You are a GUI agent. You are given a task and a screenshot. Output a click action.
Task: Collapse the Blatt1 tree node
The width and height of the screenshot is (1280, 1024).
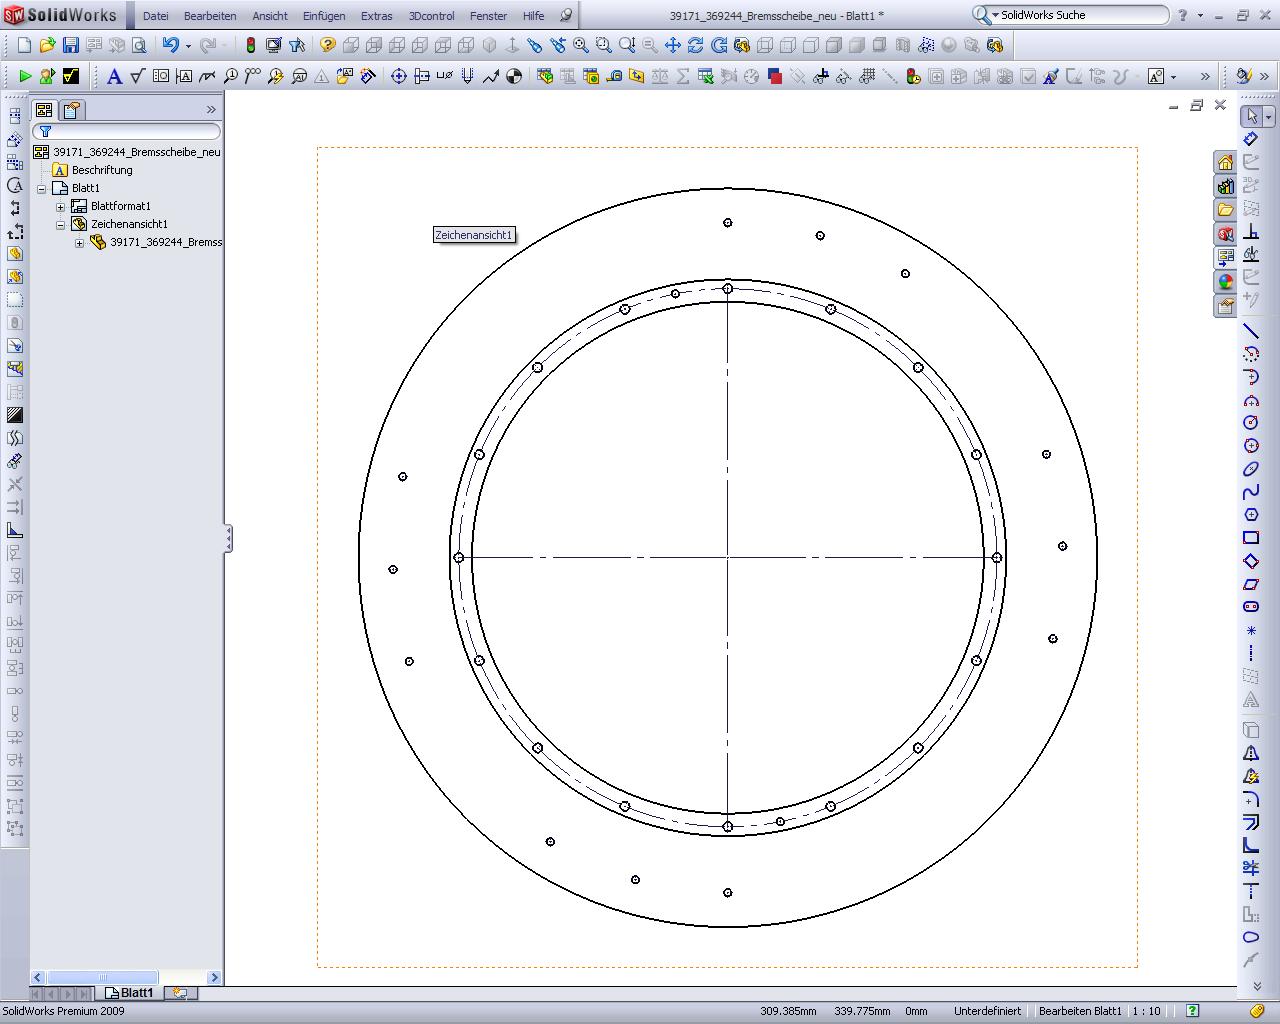click(41, 188)
